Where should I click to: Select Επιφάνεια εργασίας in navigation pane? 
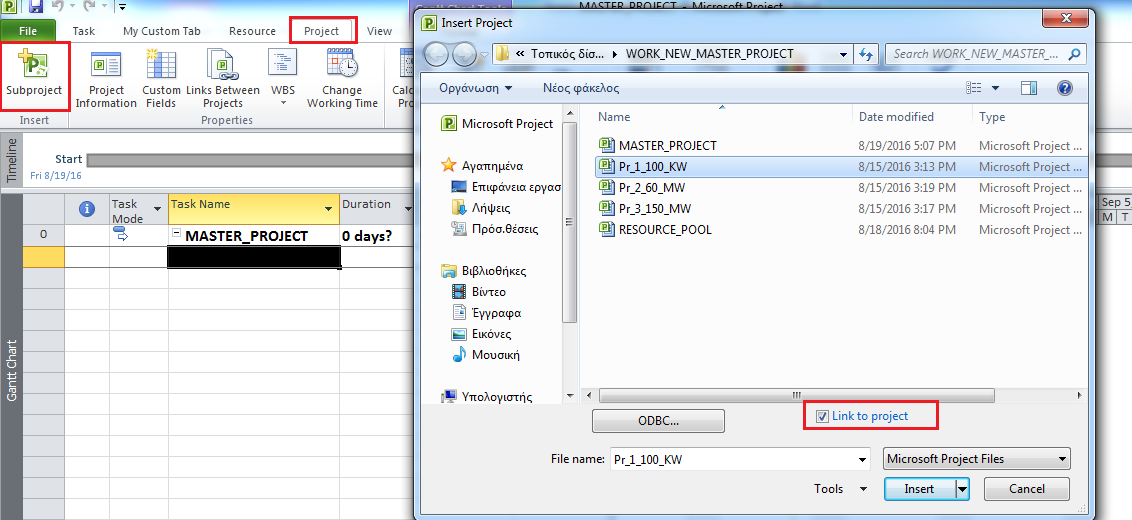pos(507,186)
